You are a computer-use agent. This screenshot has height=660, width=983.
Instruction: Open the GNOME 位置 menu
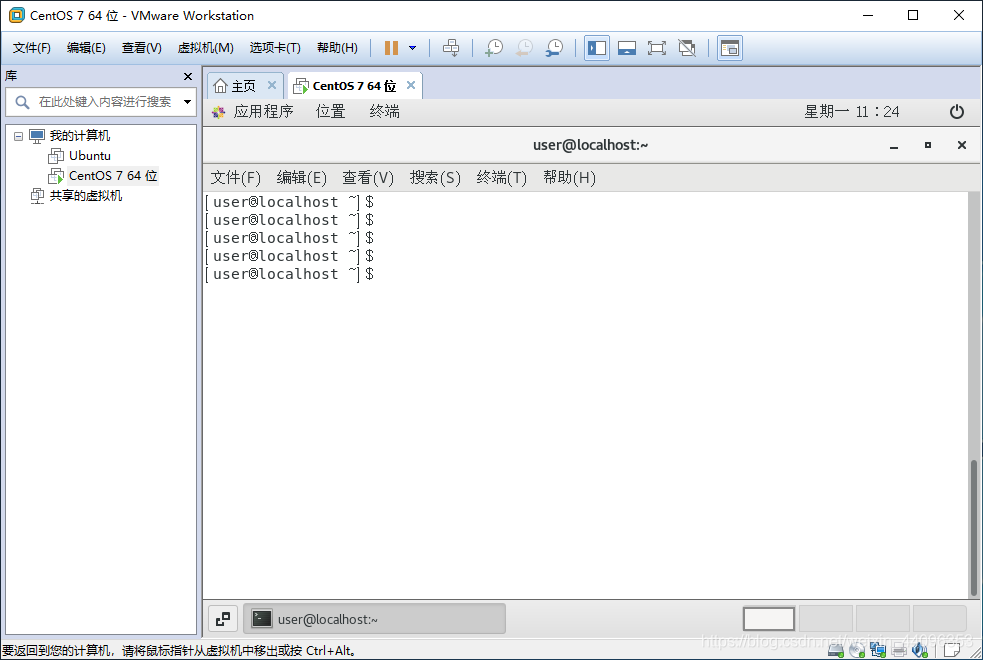pyautogui.click(x=330, y=112)
